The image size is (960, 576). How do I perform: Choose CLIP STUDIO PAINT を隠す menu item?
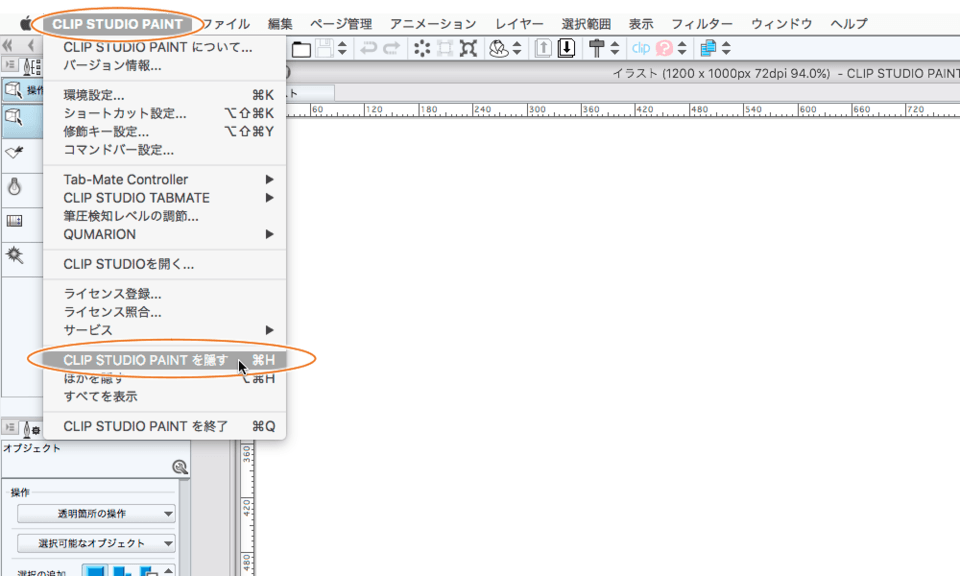(x=146, y=360)
